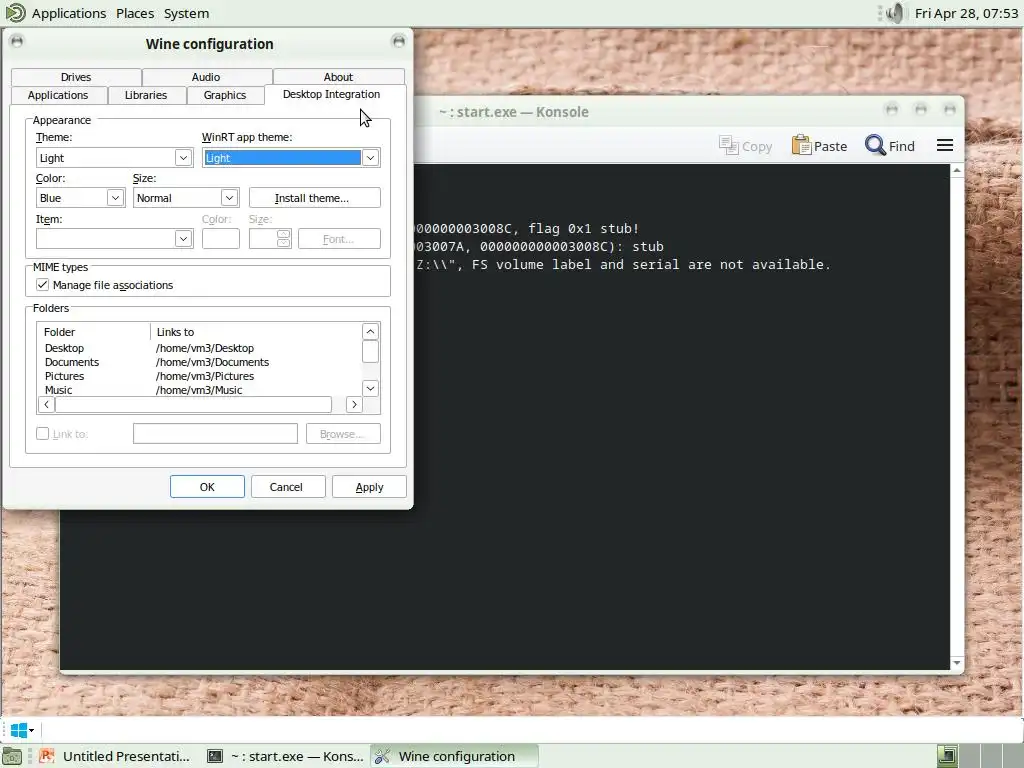Click the Wine Windows start logo icon
The image size is (1024, 768).
[x=19, y=730]
